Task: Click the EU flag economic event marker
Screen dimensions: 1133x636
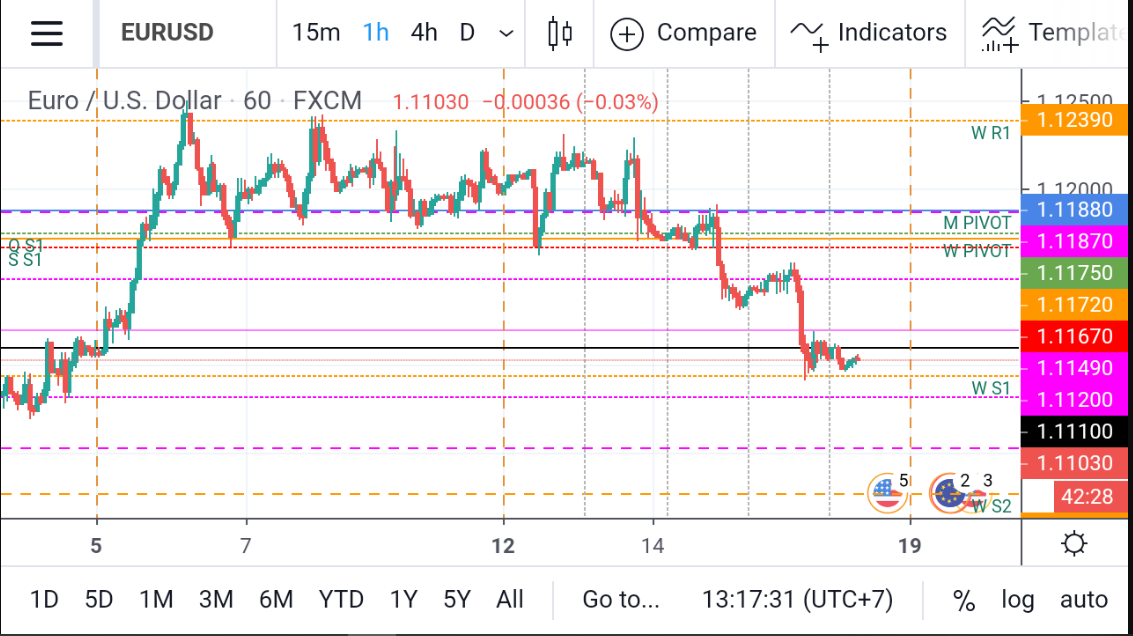Action: tap(947, 491)
